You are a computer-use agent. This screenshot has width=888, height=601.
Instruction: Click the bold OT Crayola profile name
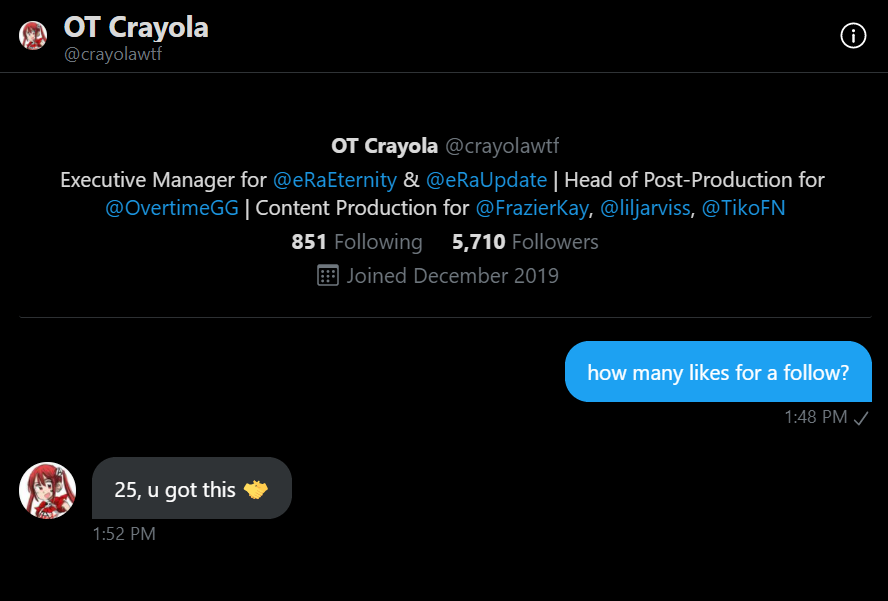pyautogui.click(x=385, y=146)
